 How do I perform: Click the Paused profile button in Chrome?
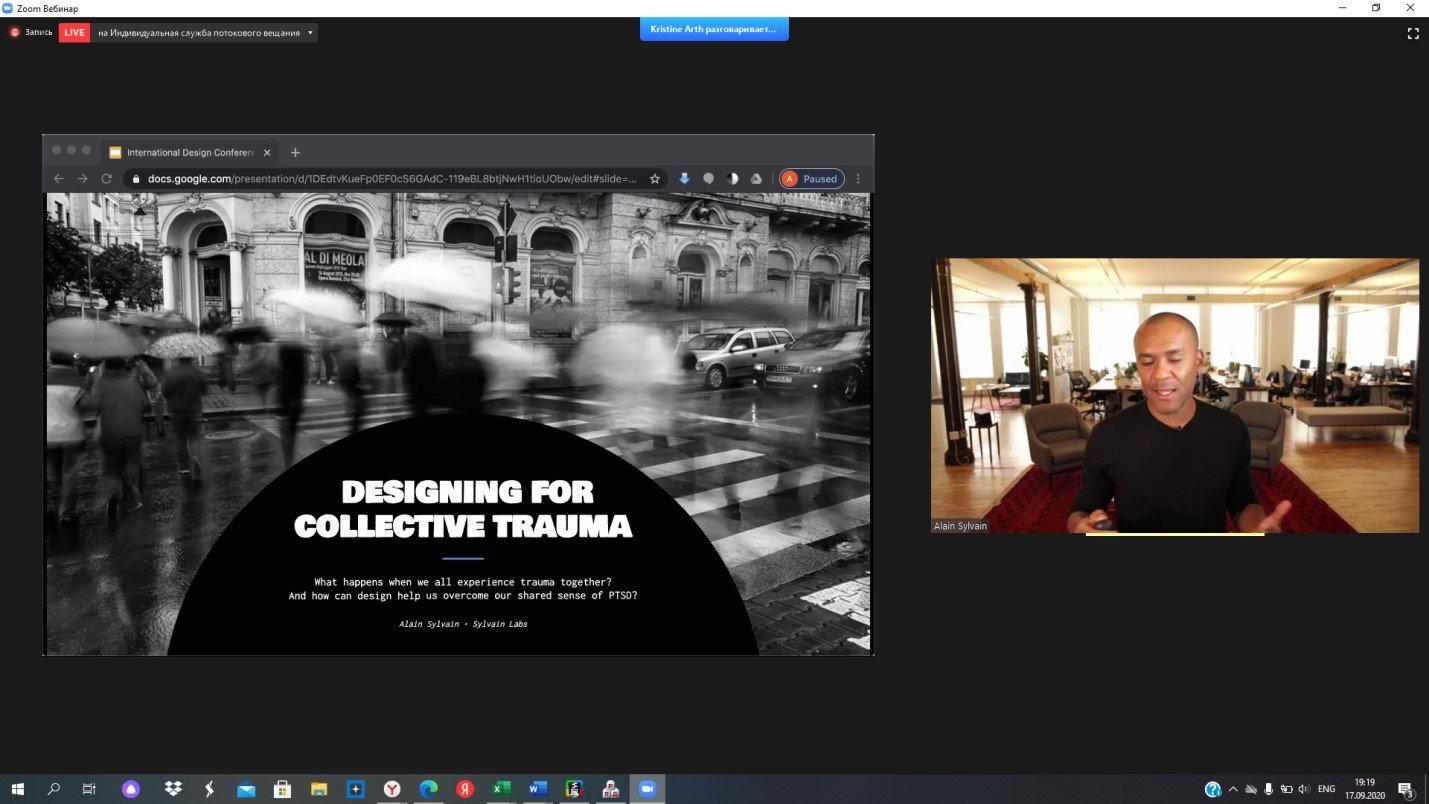point(812,179)
